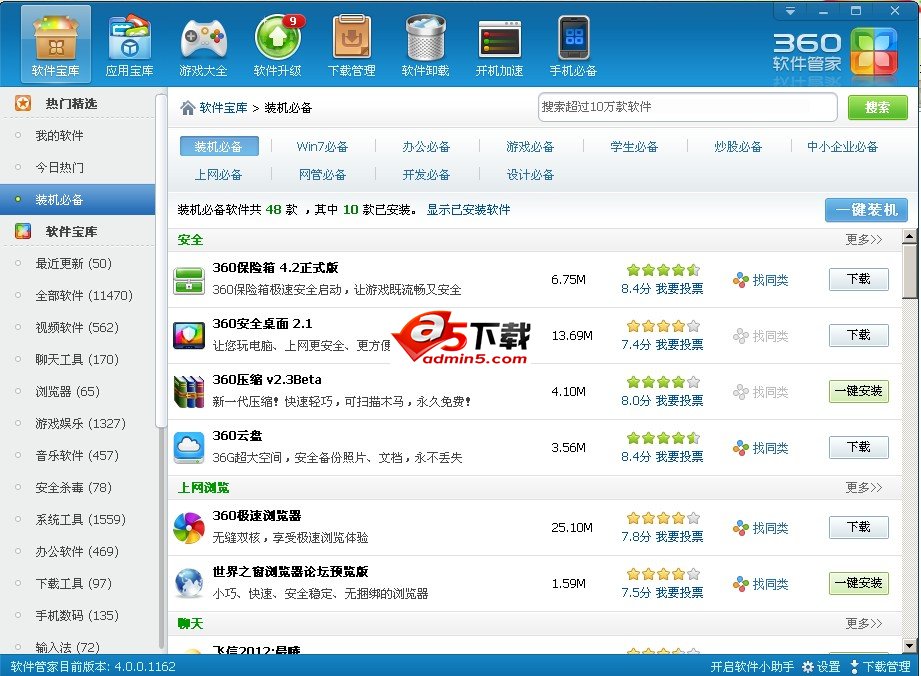Viewport: 921px width, 676px height.
Task: Select the 学生必备 tab
Action: click(634, 146)
